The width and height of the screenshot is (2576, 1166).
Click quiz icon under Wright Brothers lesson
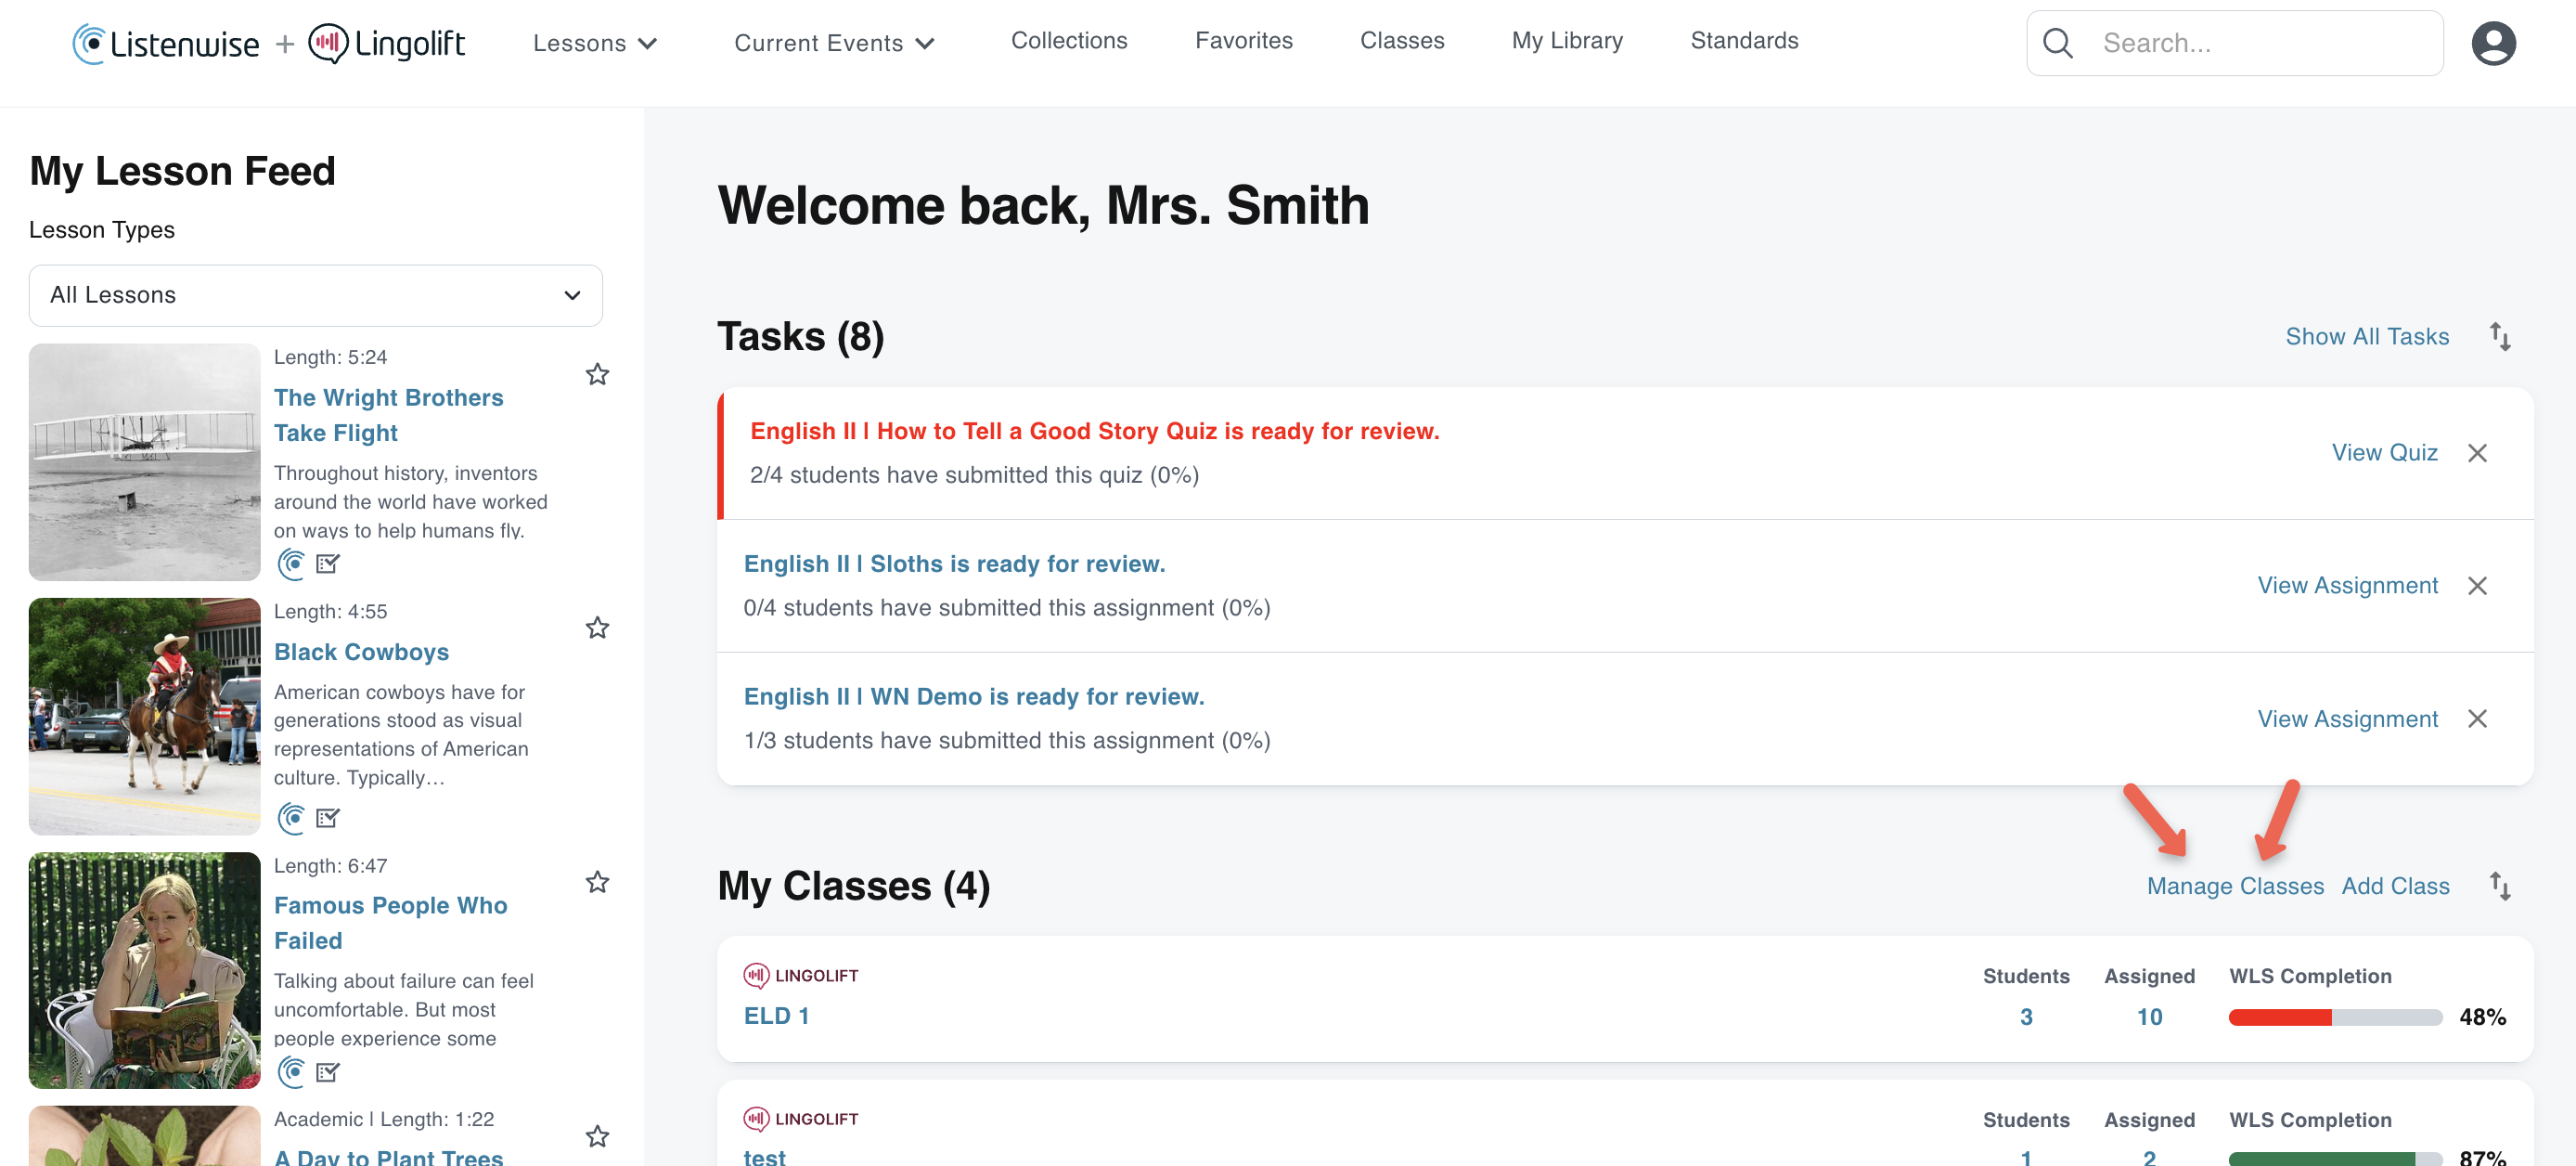(328, 564)
